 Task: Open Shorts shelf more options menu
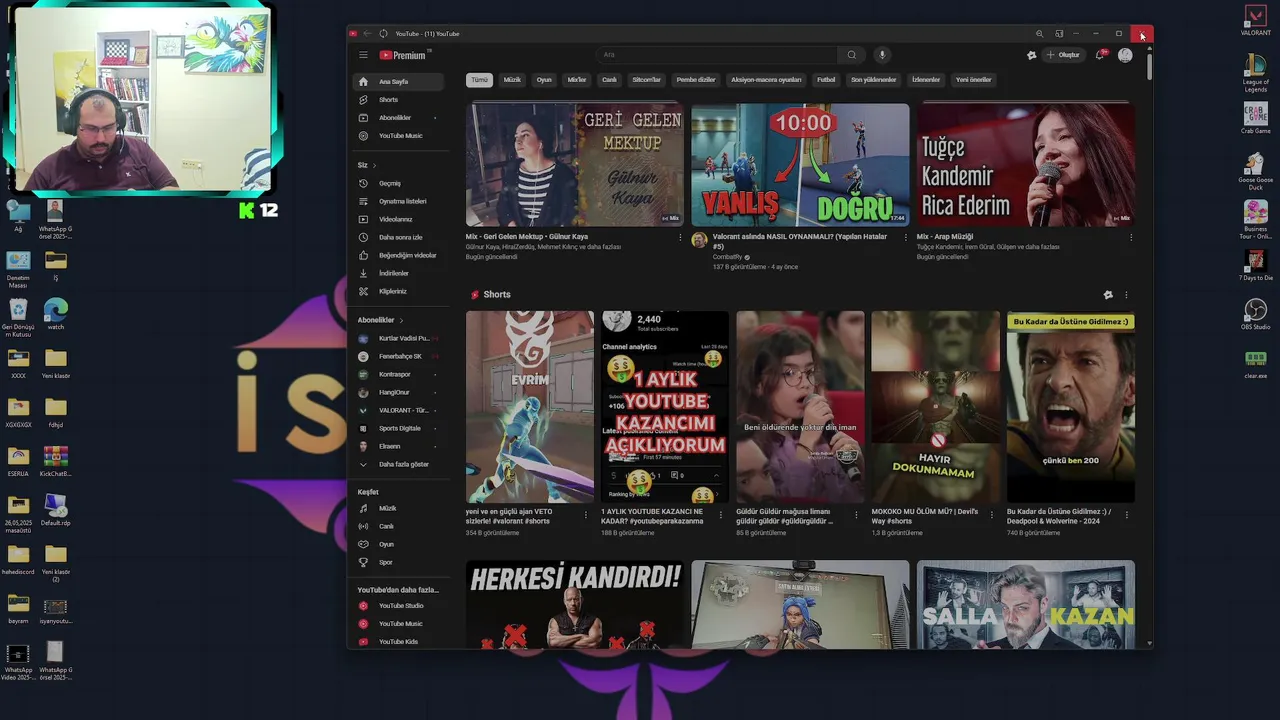(1126, 295)
